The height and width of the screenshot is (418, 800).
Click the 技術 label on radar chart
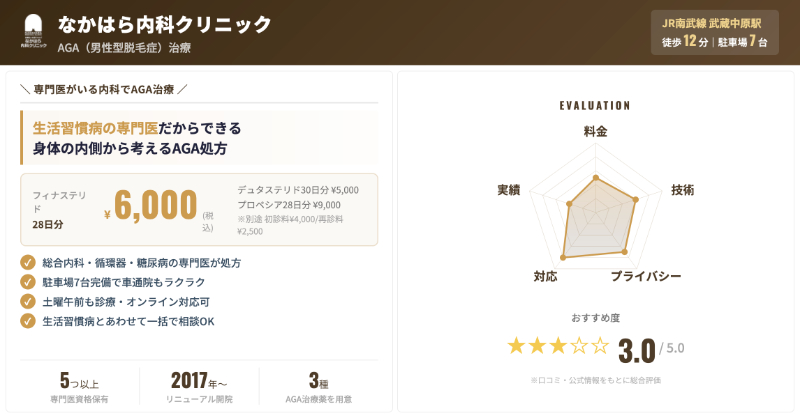tap(682, 190)
